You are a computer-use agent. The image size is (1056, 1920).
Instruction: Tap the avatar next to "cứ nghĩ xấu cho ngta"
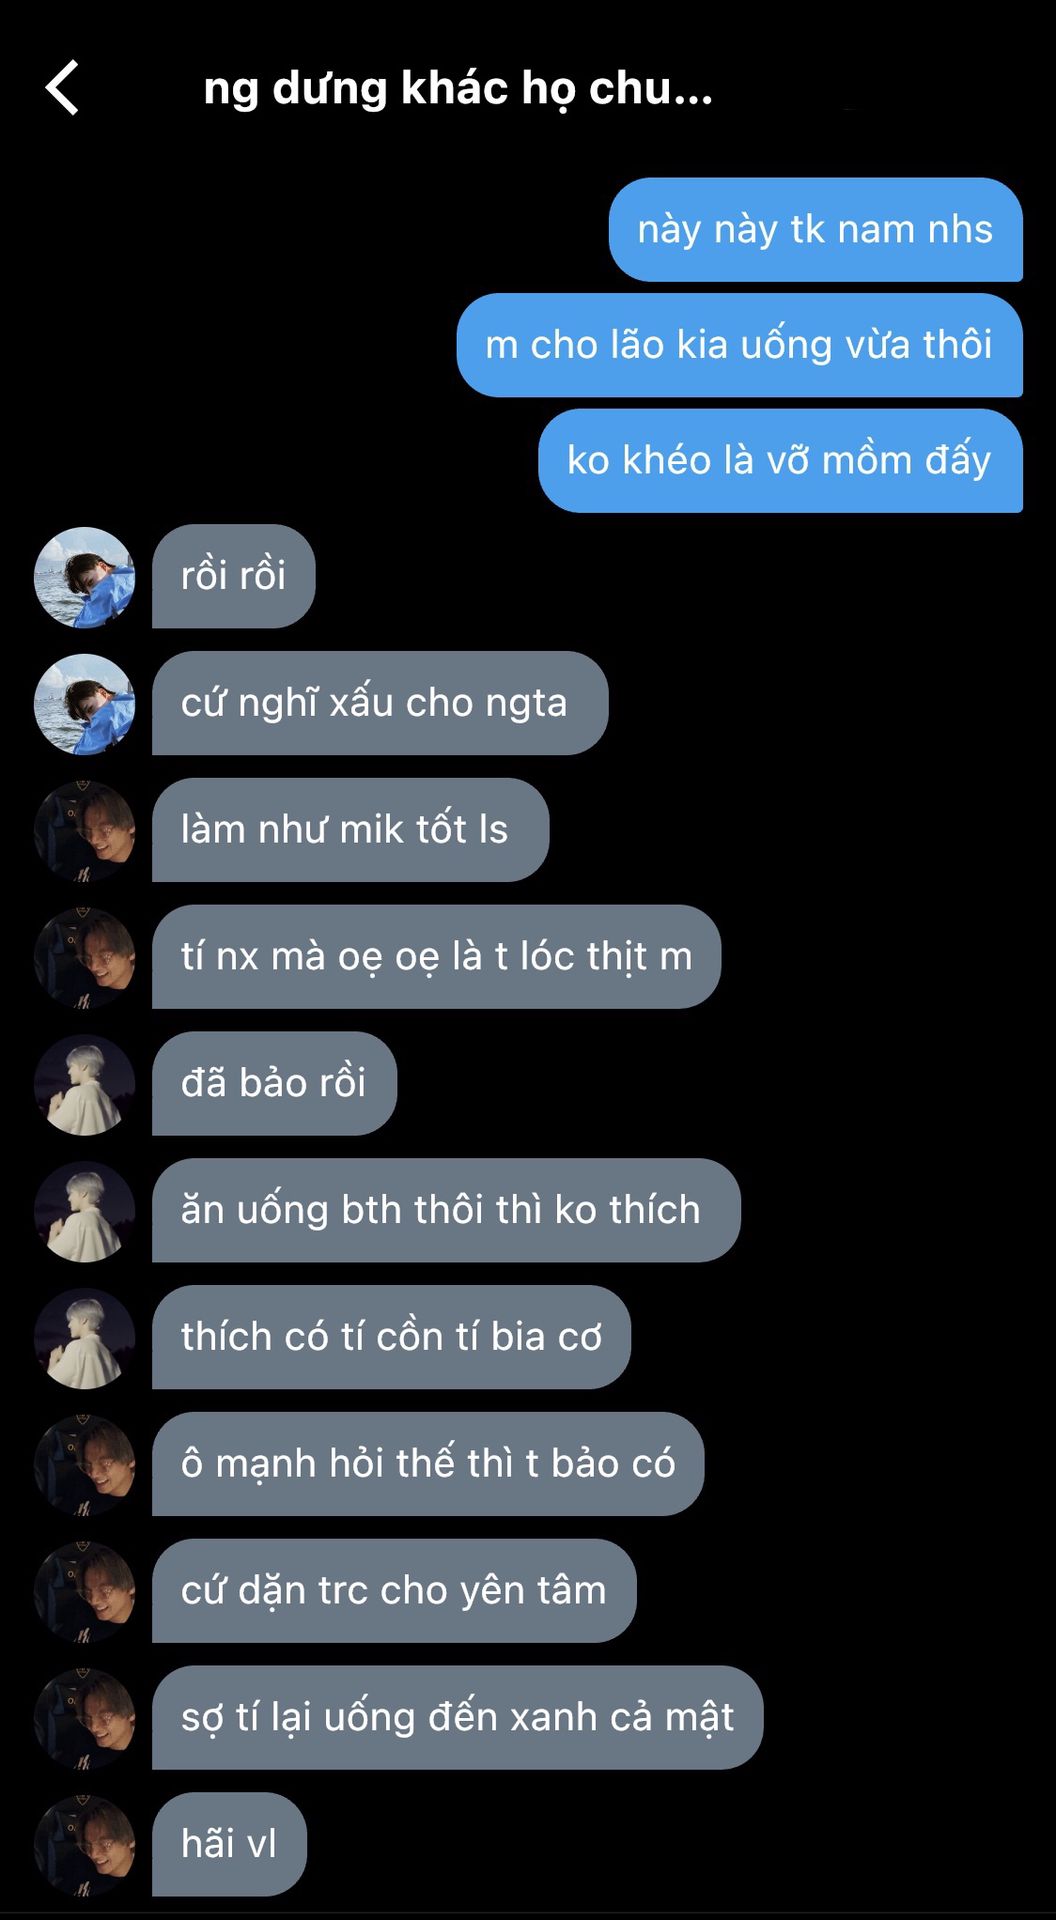(x=84, y=704)
